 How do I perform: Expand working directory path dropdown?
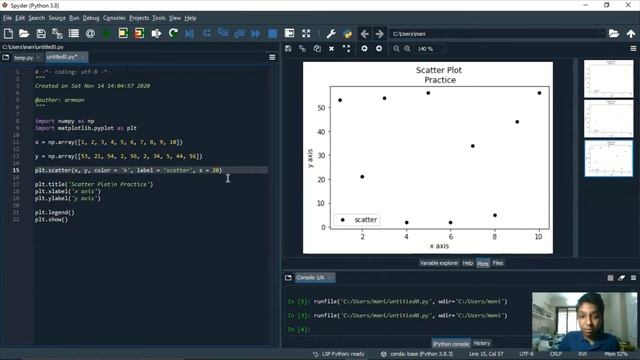click(602, 34)
